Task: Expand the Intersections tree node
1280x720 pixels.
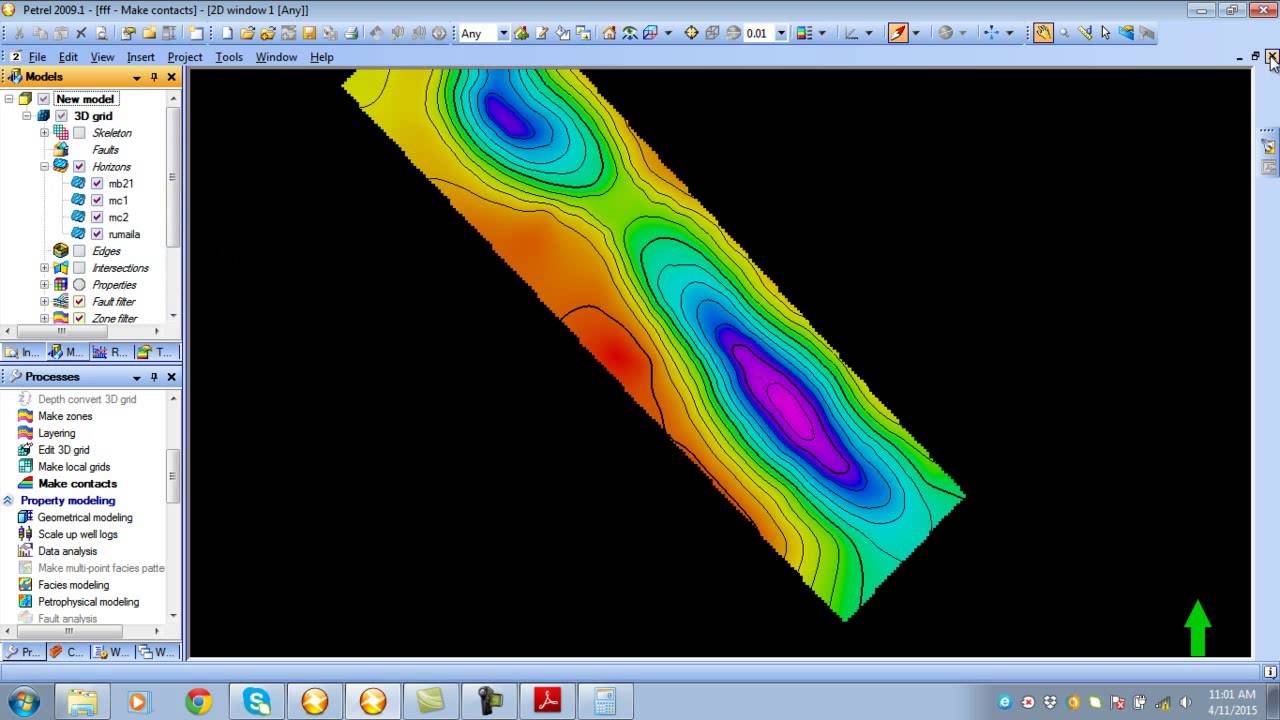Action: point(44,268)
